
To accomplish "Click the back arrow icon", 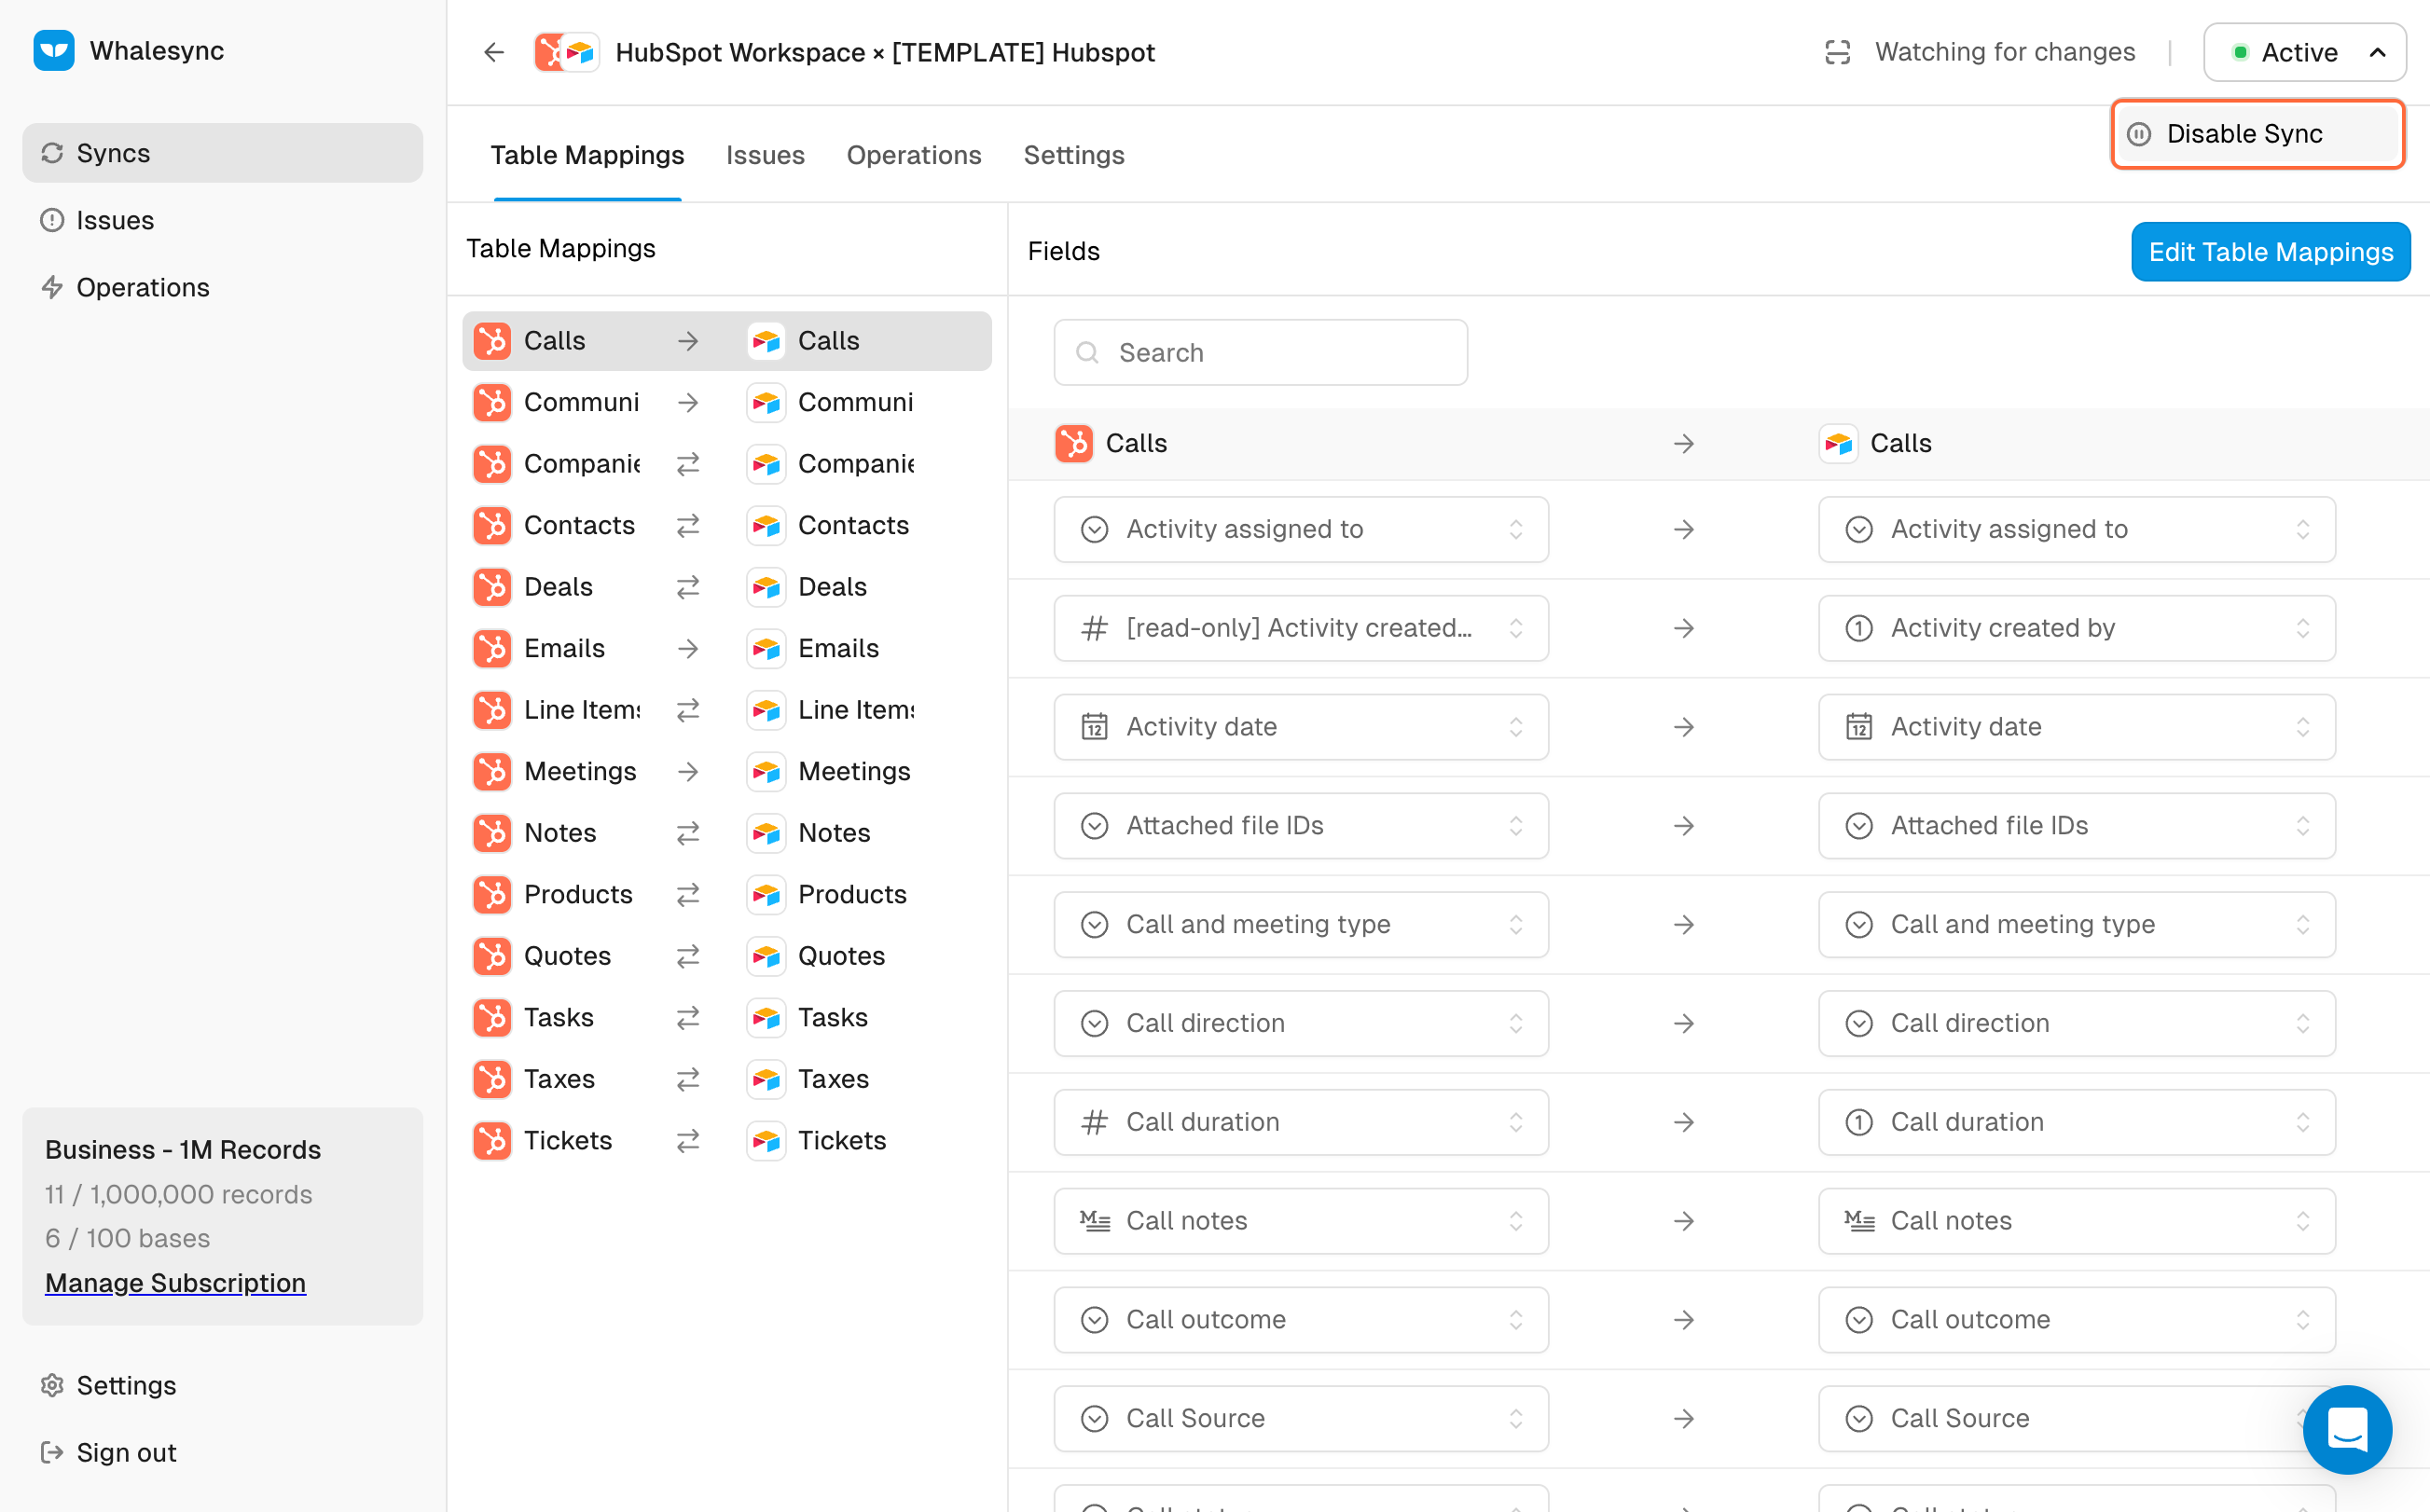I will 494,52.
